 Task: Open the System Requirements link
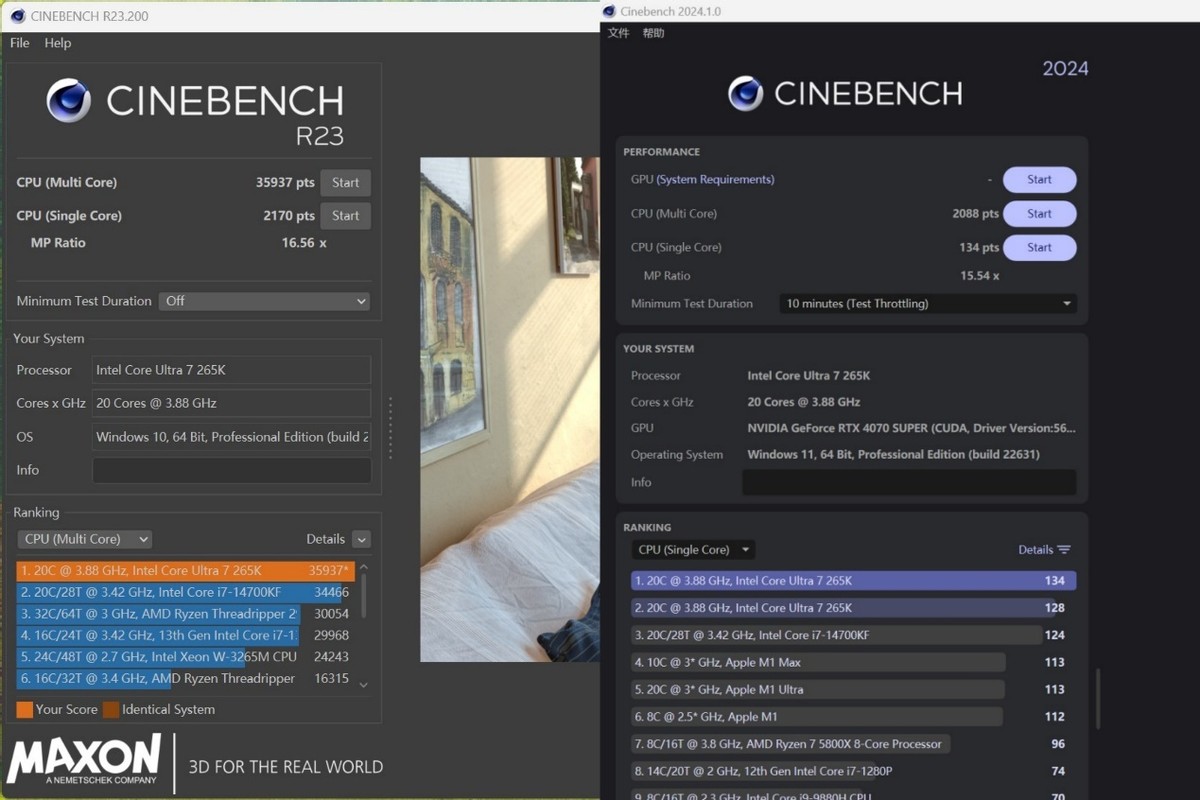pos(715,180)
